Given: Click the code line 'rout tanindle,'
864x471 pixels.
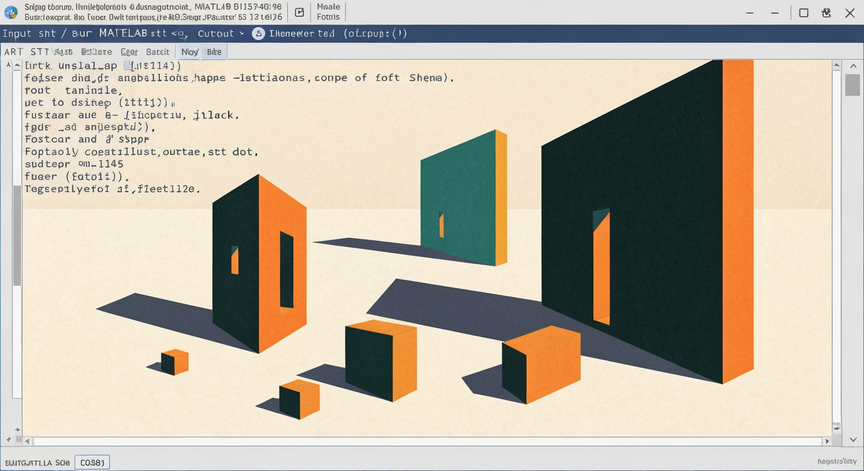Looking at the screenshot, I should point(71,90).
